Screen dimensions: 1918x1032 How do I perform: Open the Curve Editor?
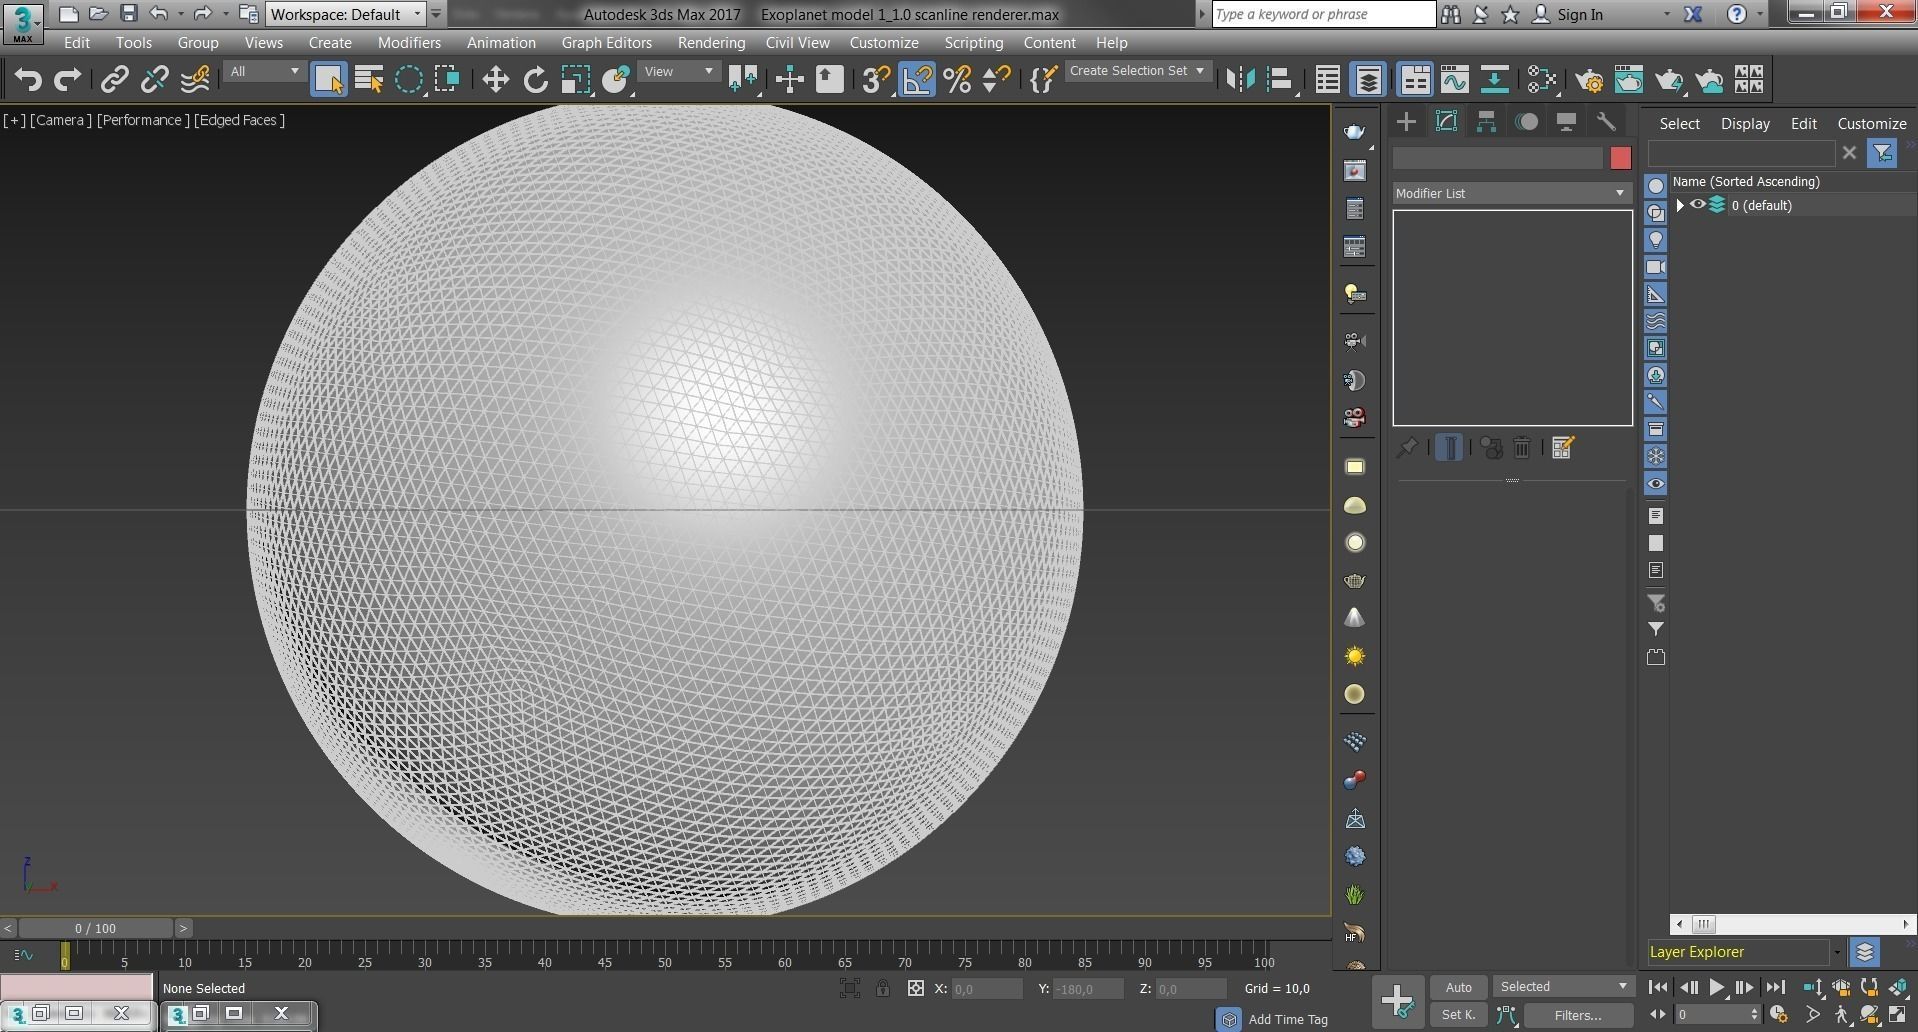pos(1455,79)
